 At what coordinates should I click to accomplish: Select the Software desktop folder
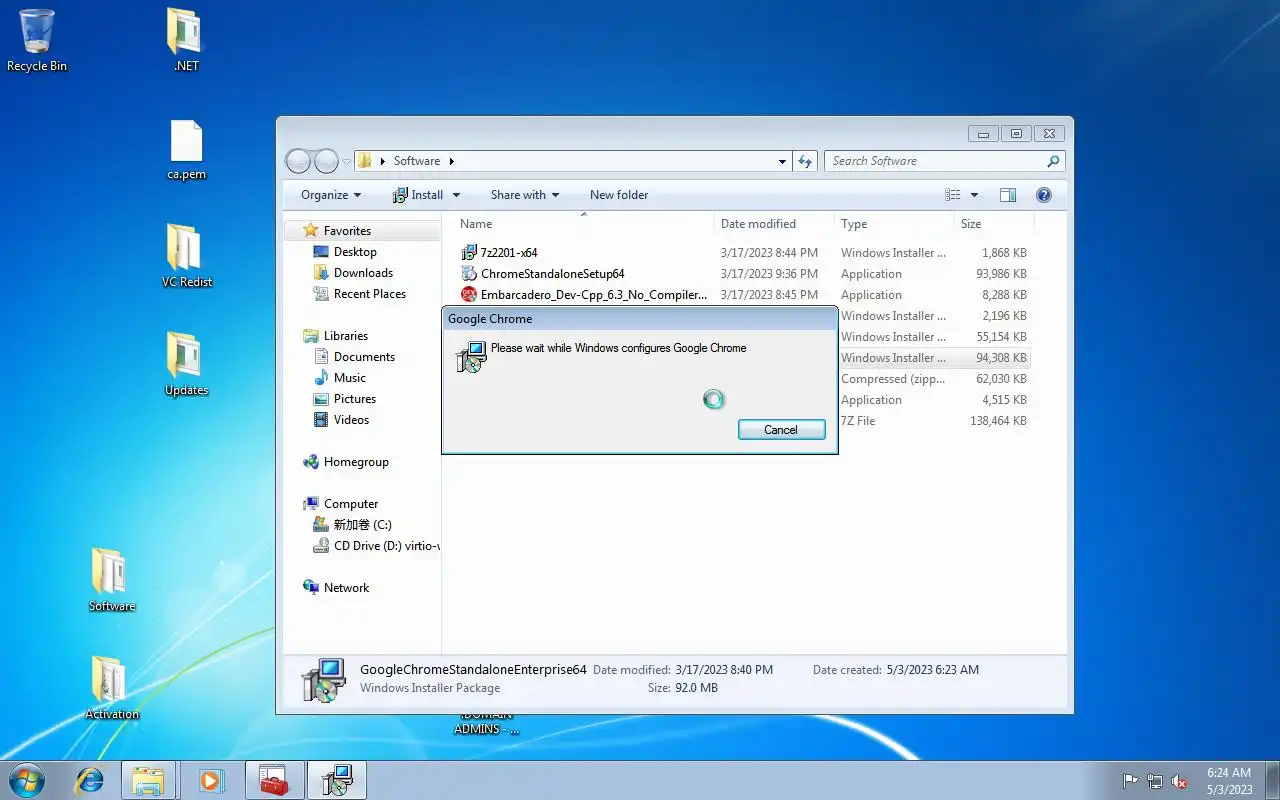click(x=112, y=581)
